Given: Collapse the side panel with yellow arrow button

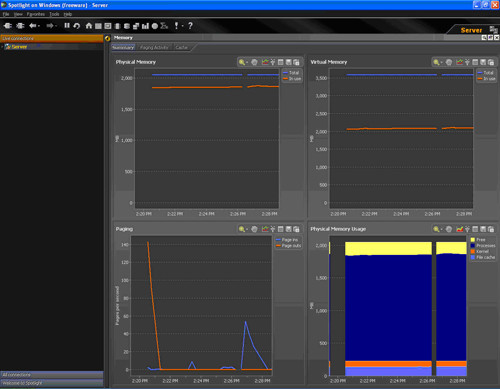Looking at the screenshot, I should click(x=107, y=38).
